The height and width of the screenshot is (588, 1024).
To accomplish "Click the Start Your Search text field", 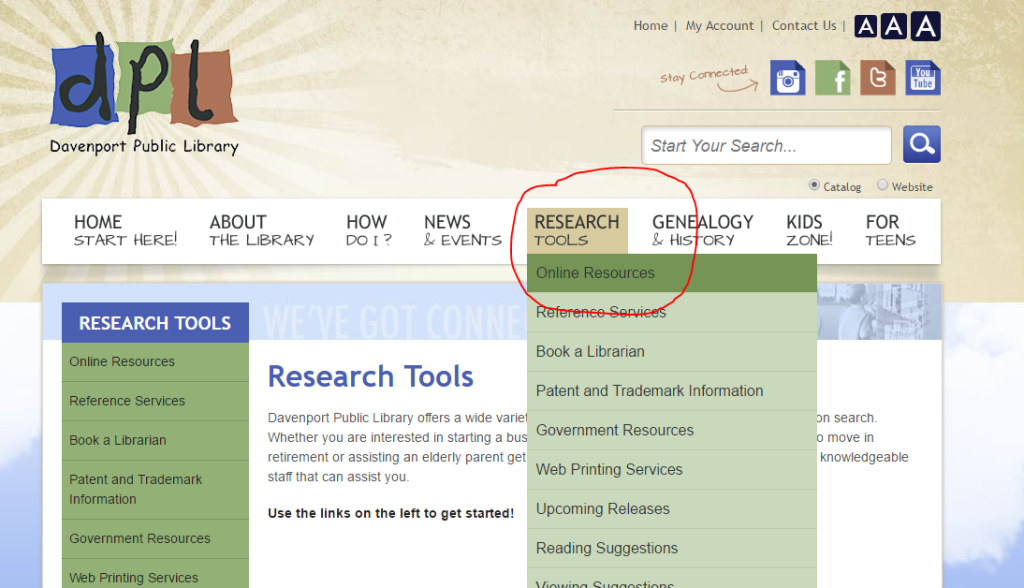I will (766, 146).
